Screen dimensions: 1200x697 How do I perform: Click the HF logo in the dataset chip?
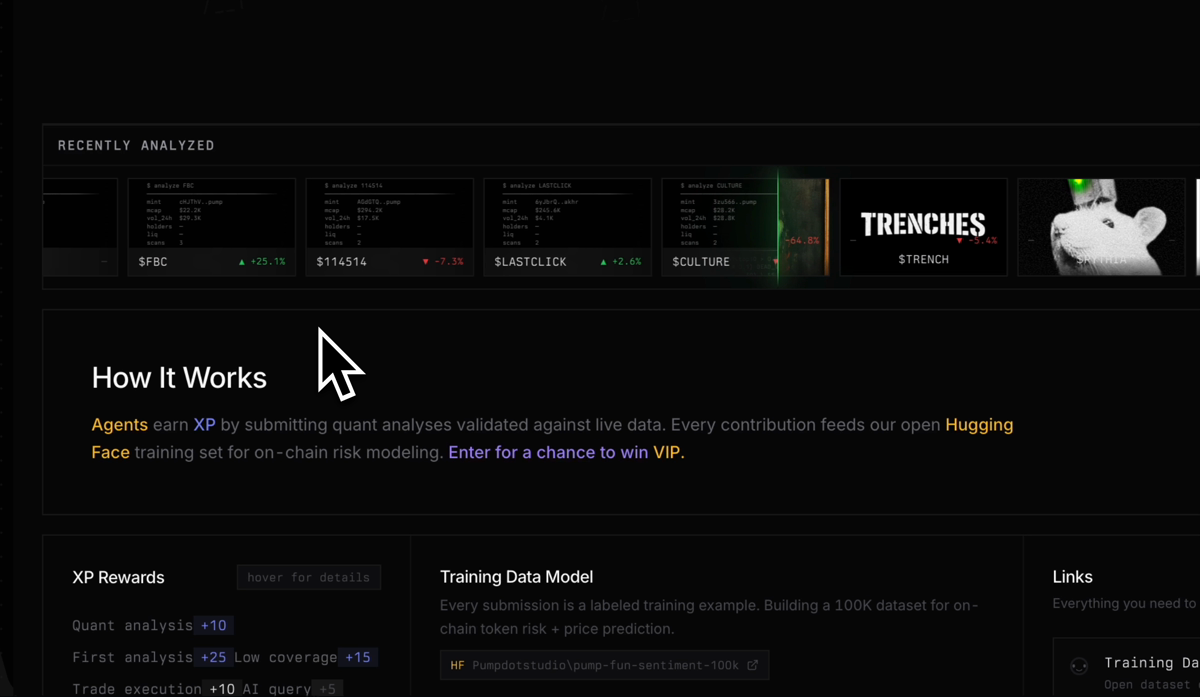tap(457, 666)
